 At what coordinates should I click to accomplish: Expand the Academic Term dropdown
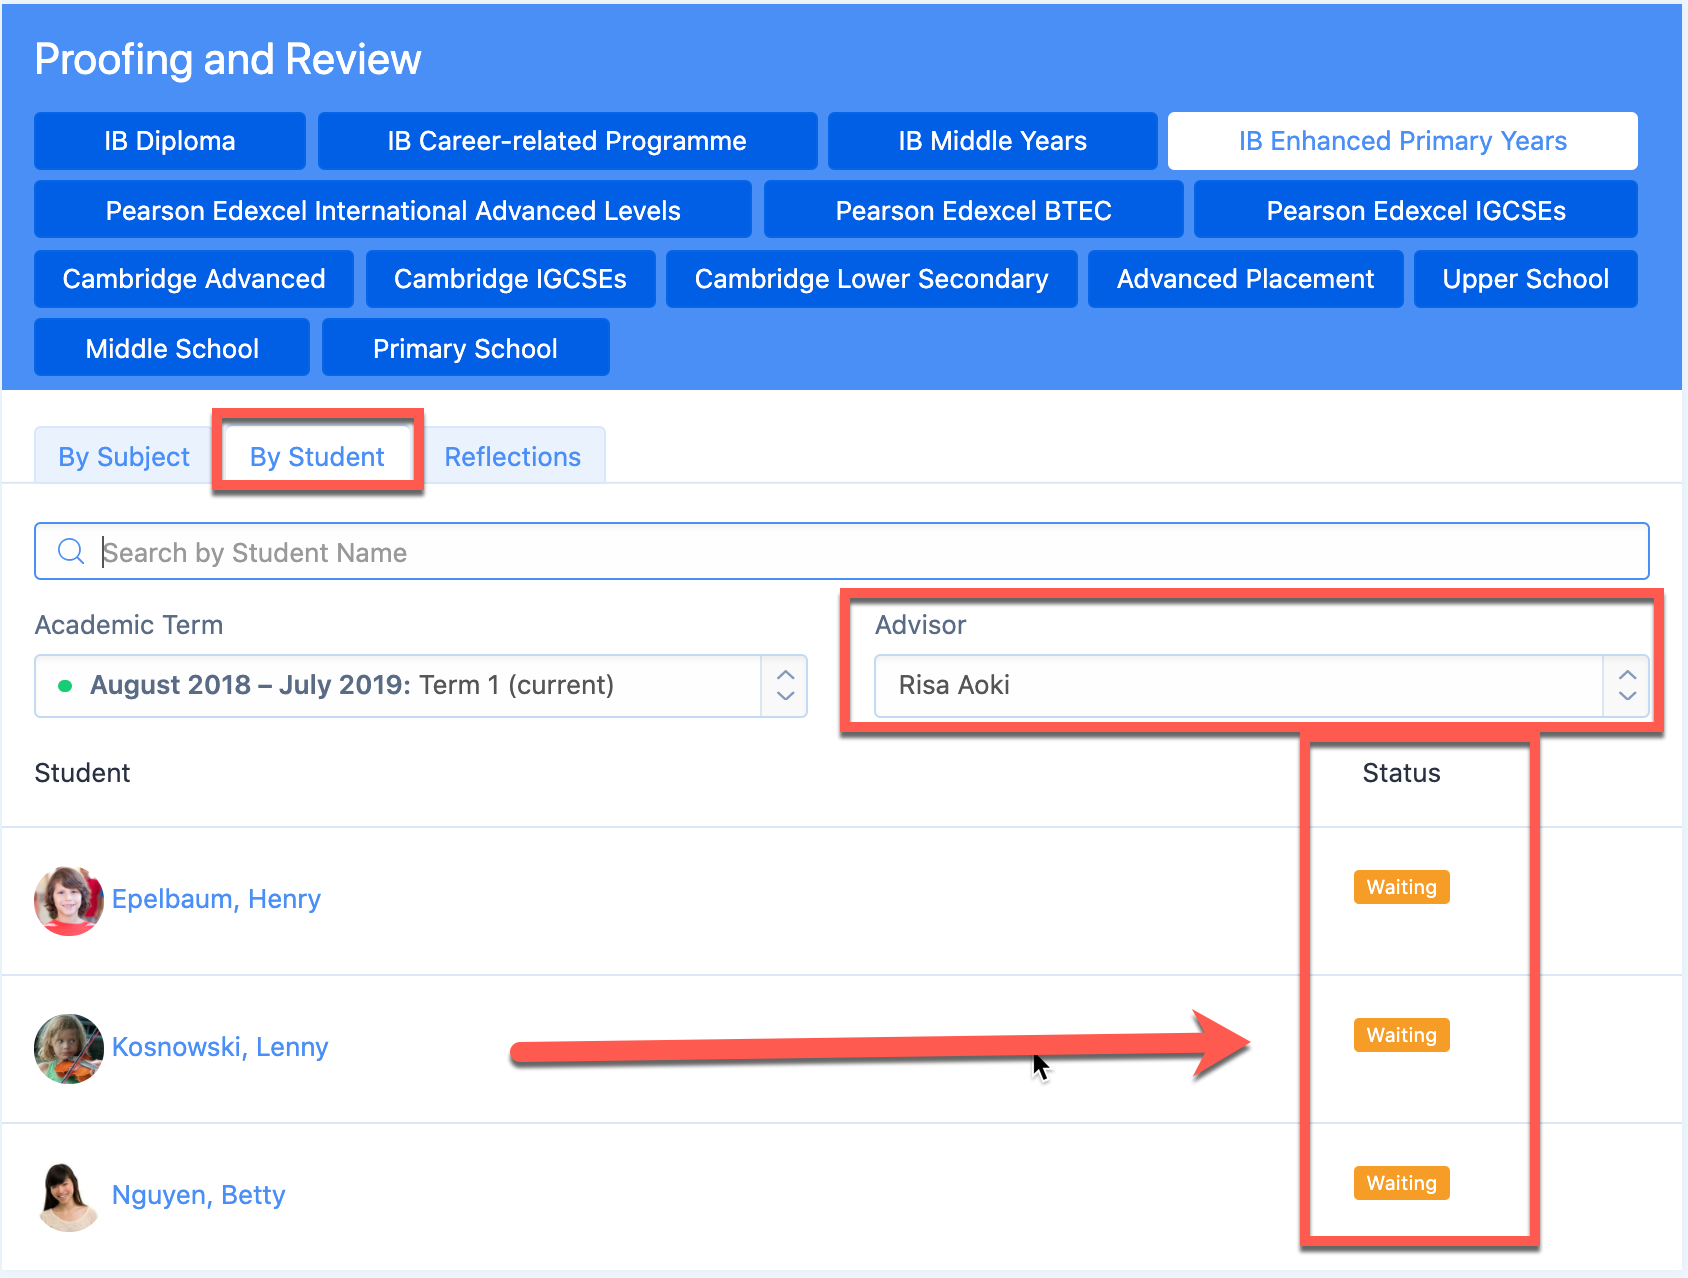[420, 686]
